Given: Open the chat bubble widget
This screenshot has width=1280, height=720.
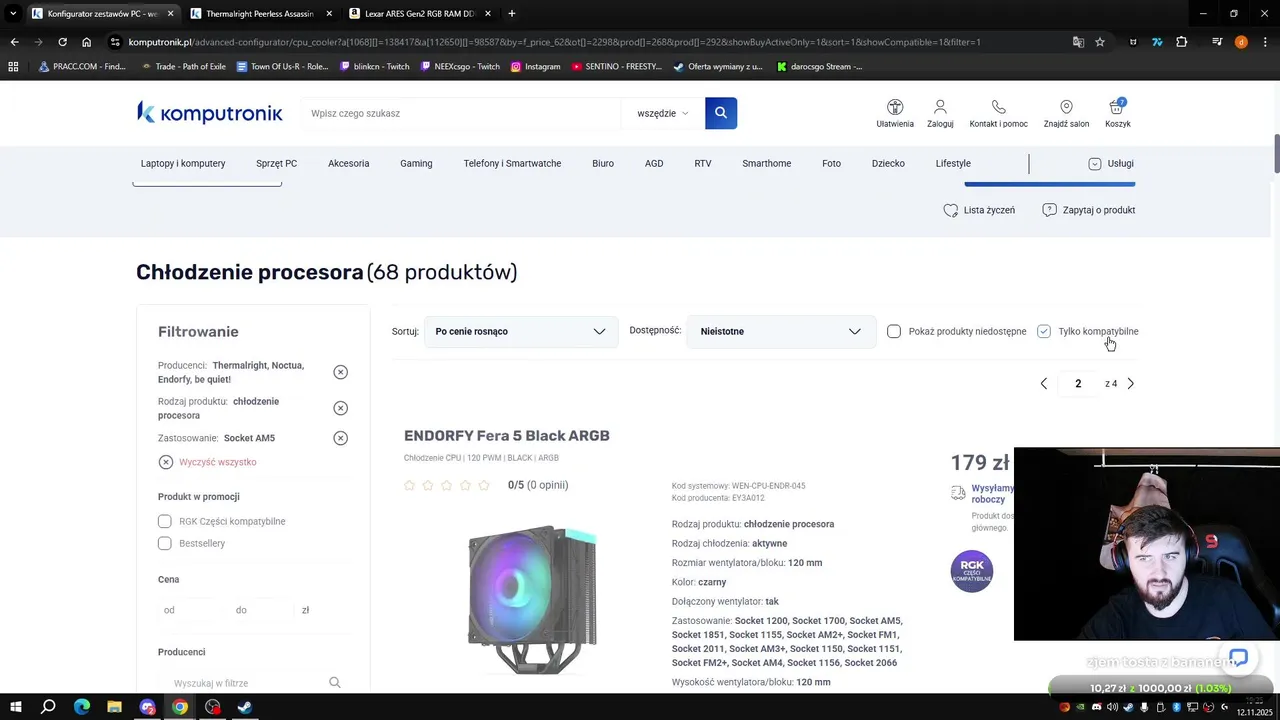Looking at the screenshot, I should click(1238, 658).
